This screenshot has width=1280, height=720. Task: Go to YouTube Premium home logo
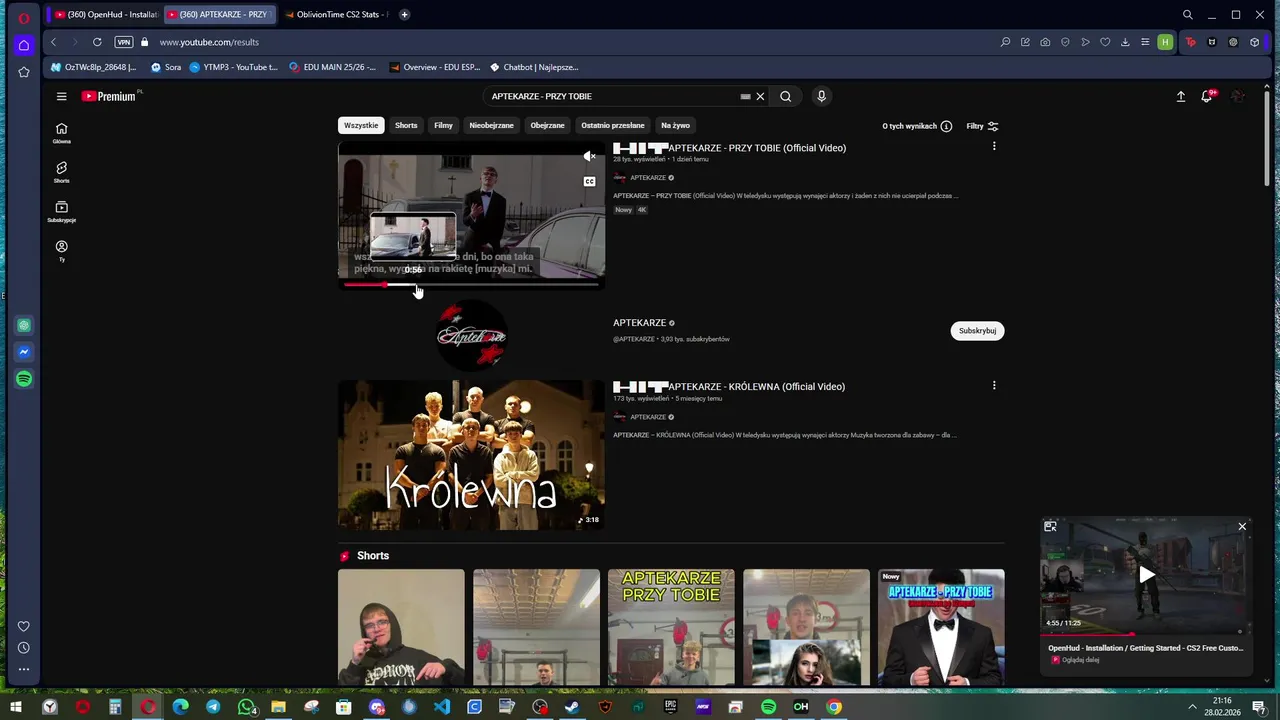[x=110, y=96]
